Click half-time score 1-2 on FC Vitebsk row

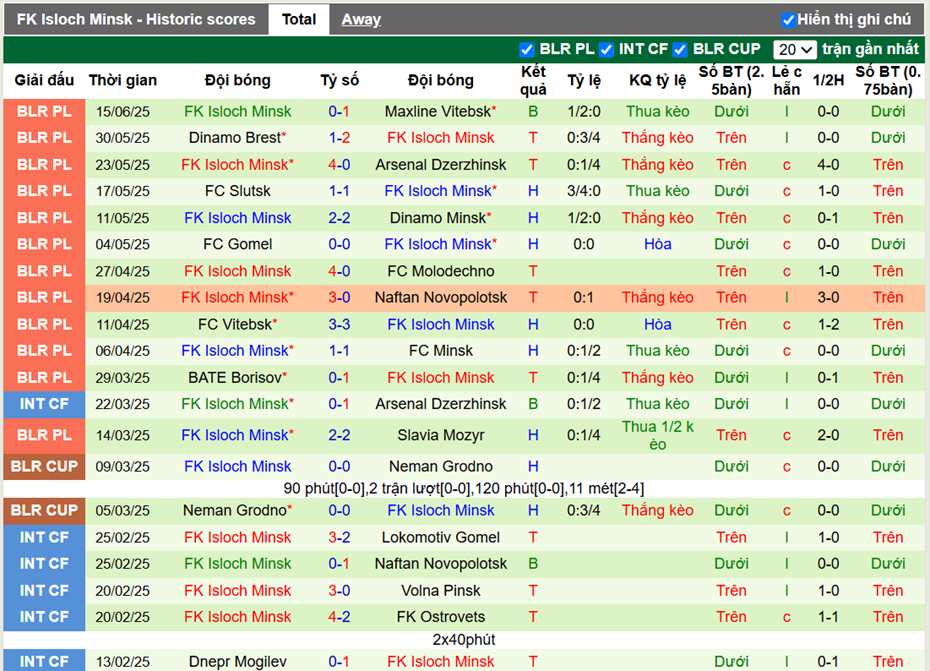[828, 325]
